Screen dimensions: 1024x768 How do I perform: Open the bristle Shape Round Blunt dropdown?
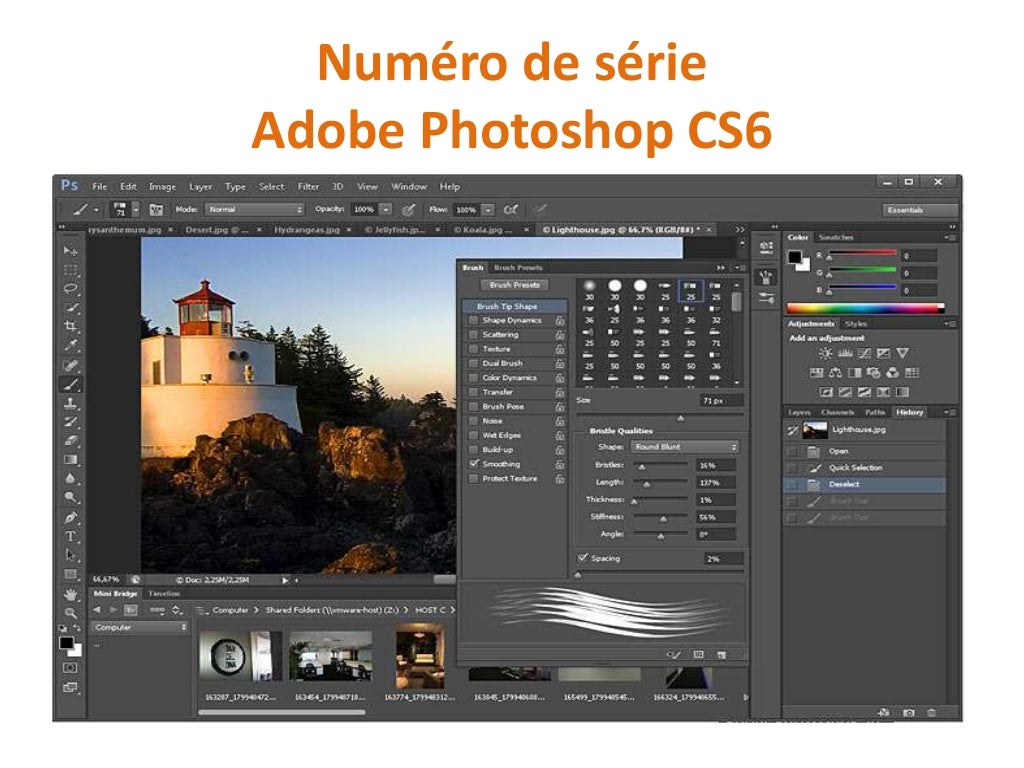point(684,447)
